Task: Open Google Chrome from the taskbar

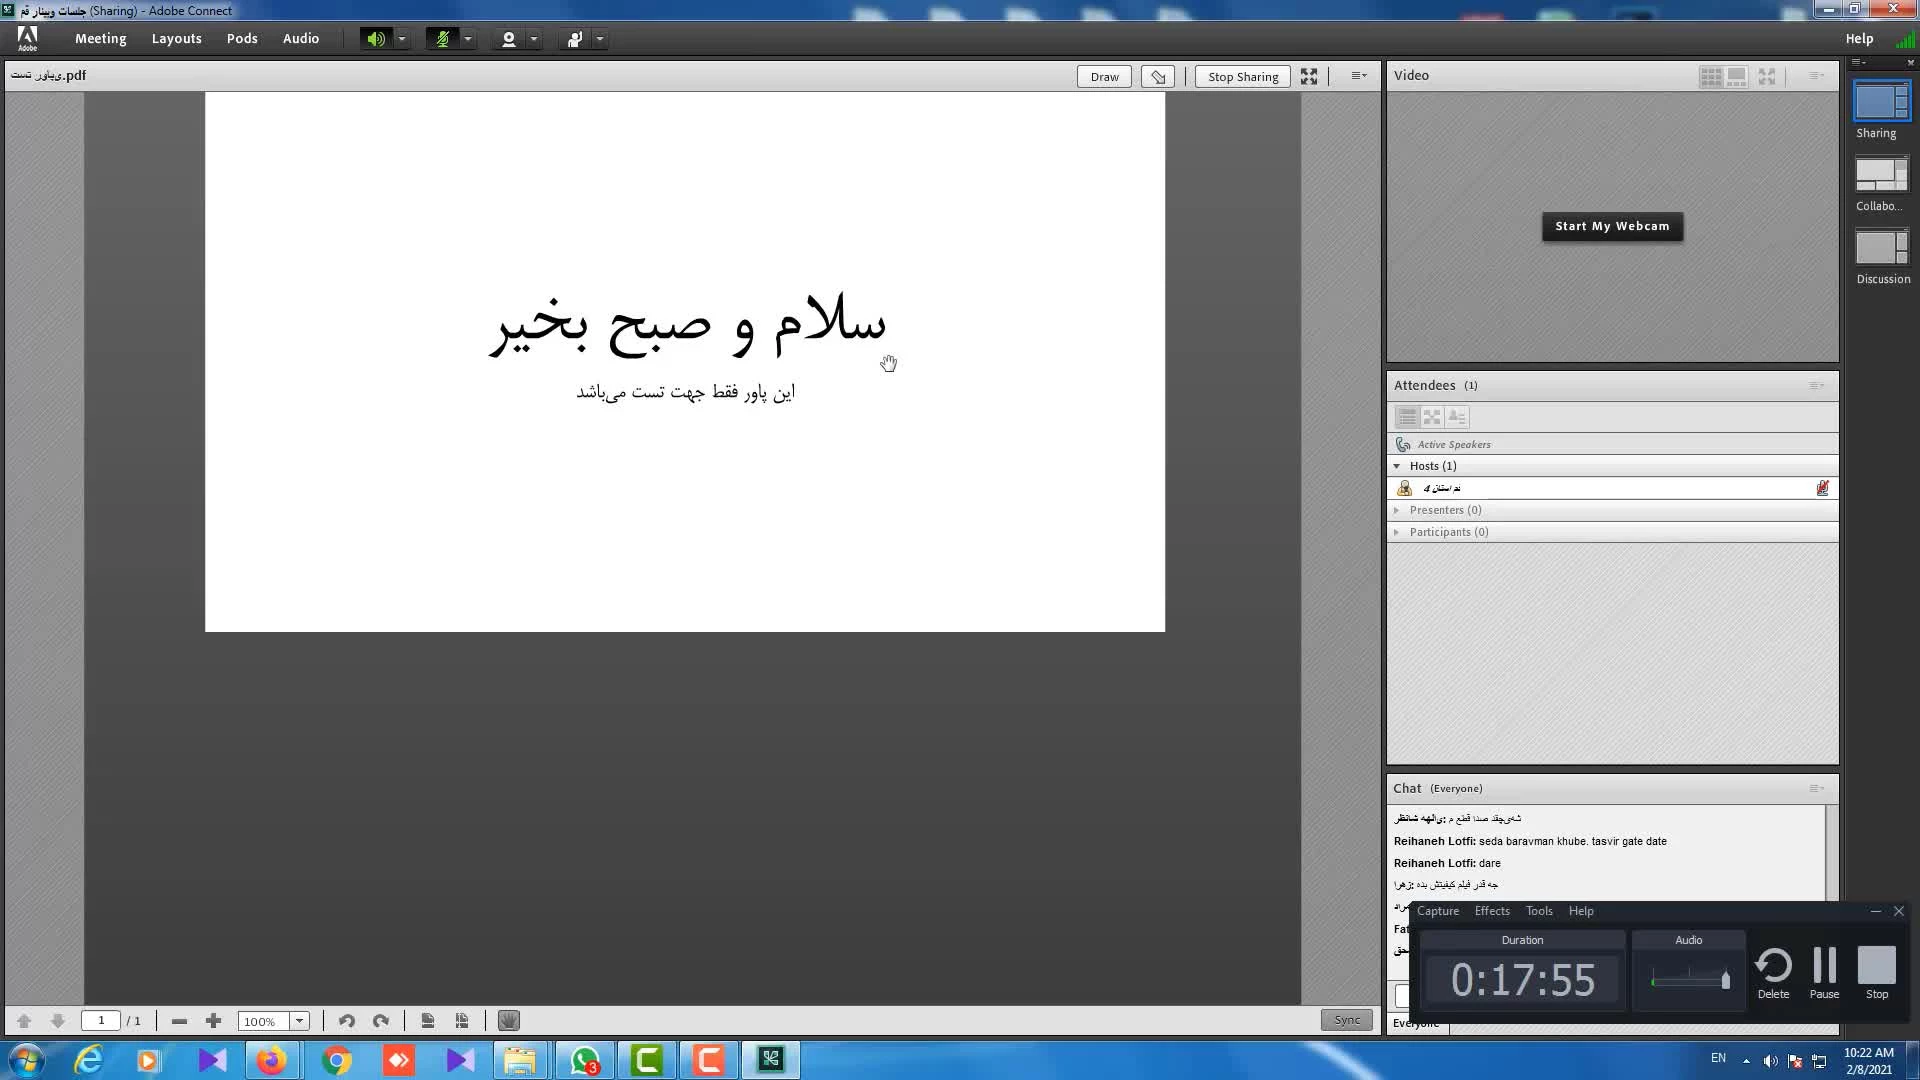Action: click(337, 1060)
